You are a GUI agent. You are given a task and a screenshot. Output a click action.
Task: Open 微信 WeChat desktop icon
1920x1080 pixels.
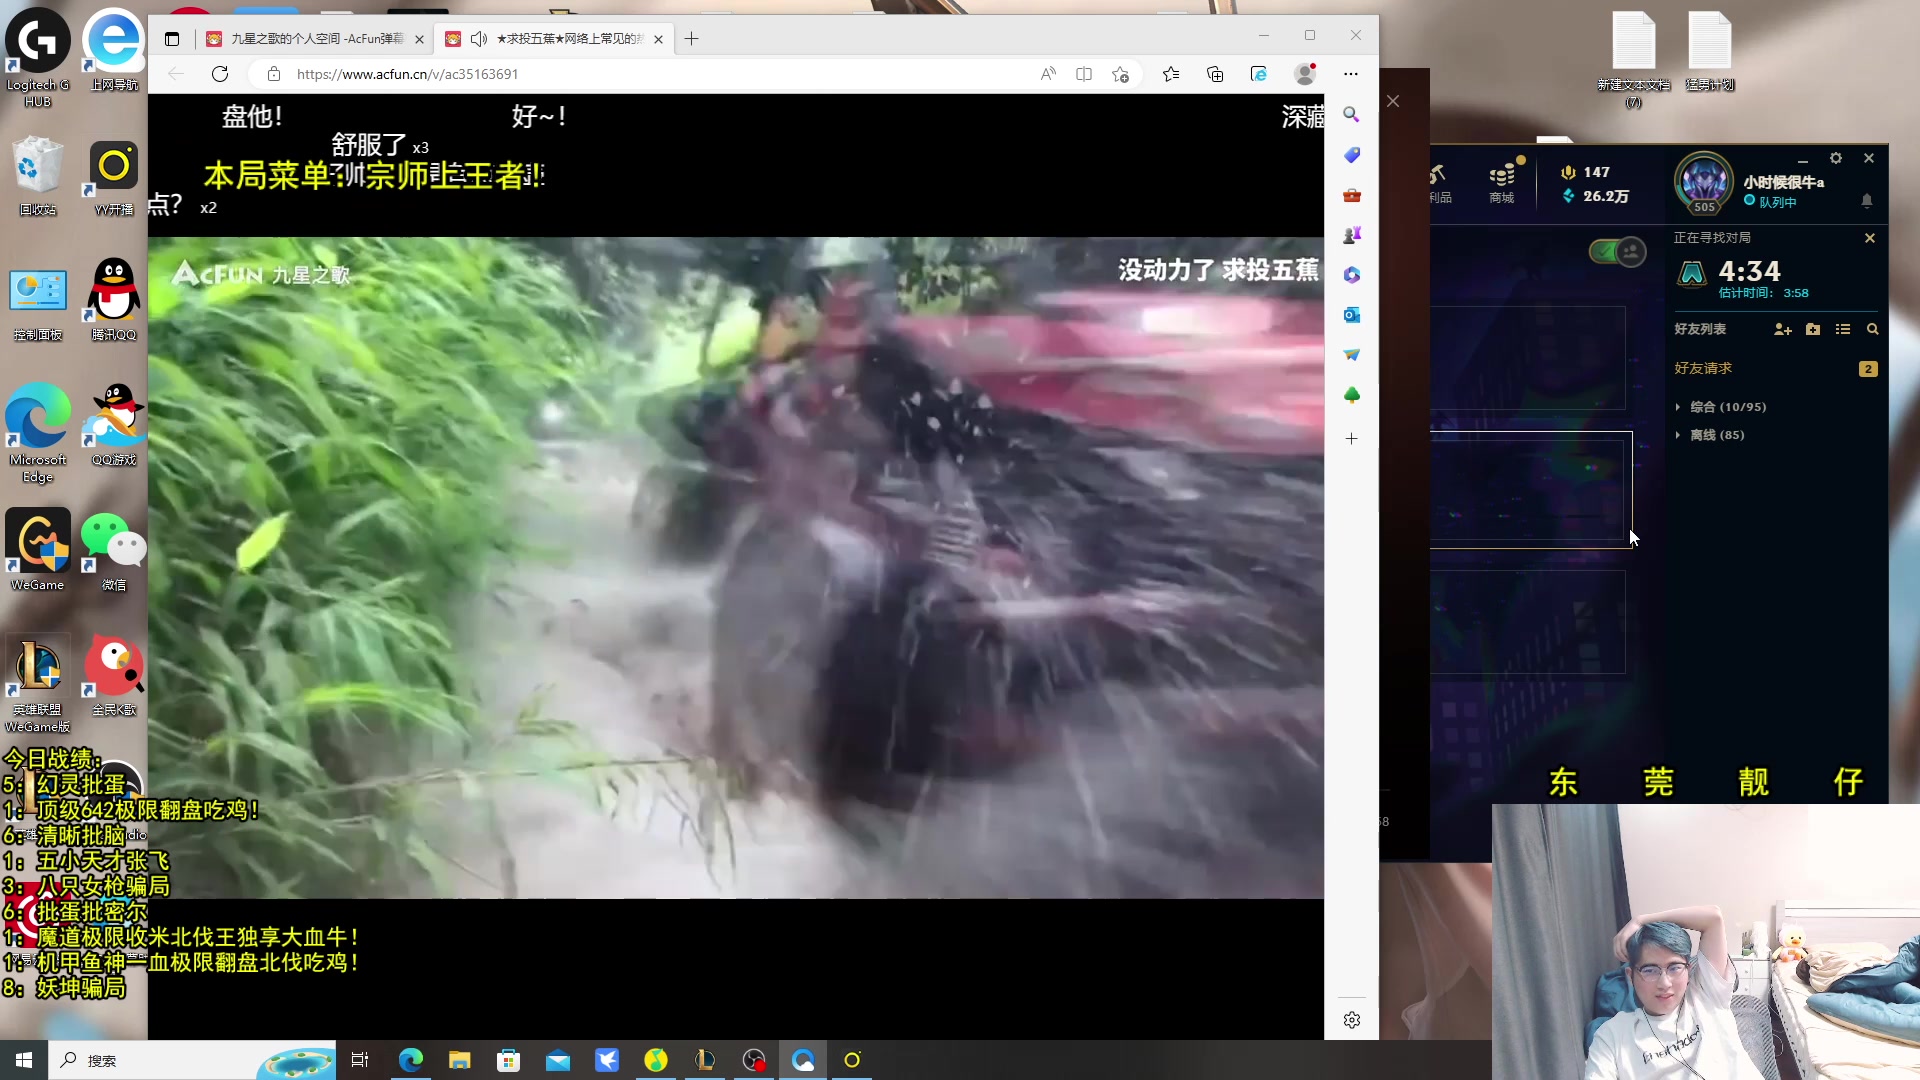pos(113,552)
